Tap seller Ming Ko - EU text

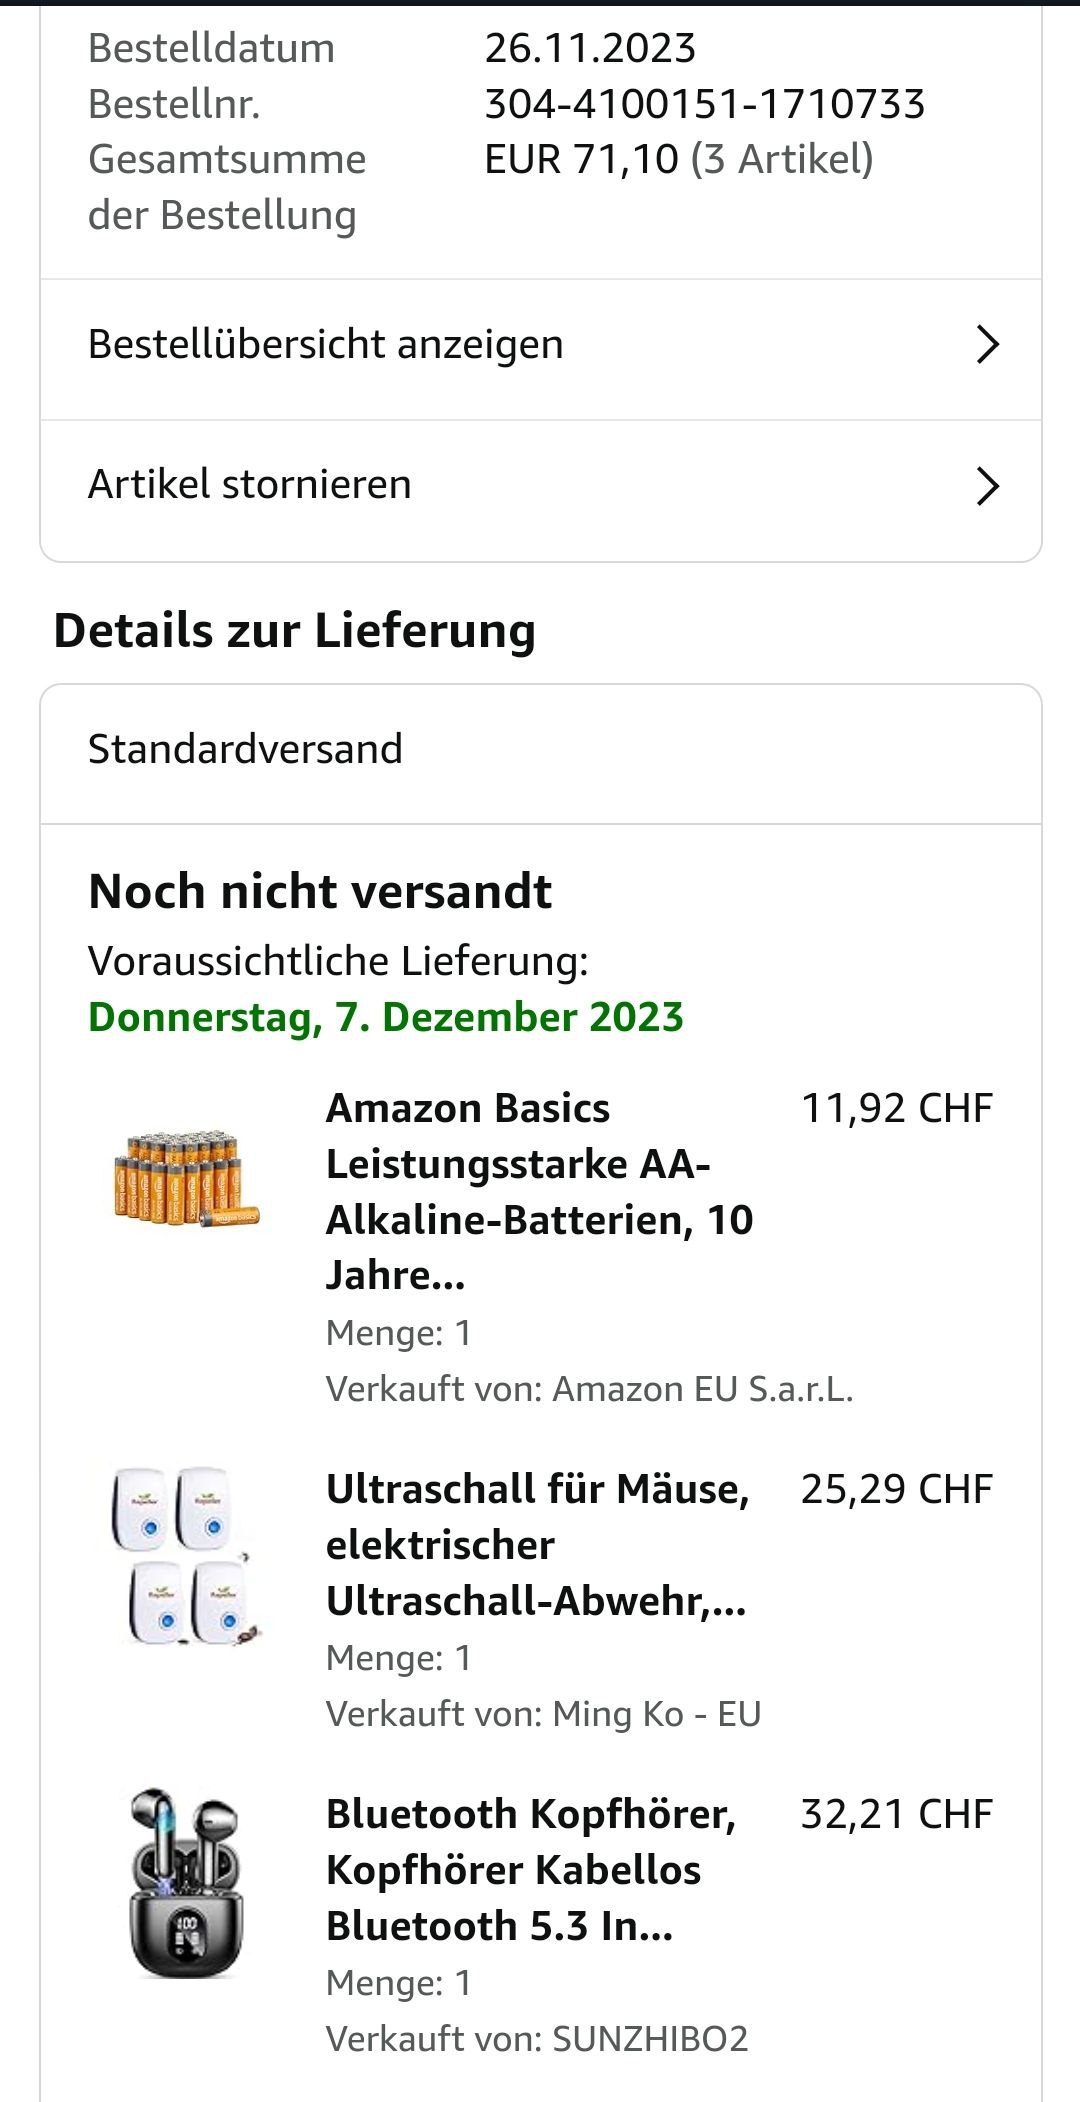coord(657,1714)
